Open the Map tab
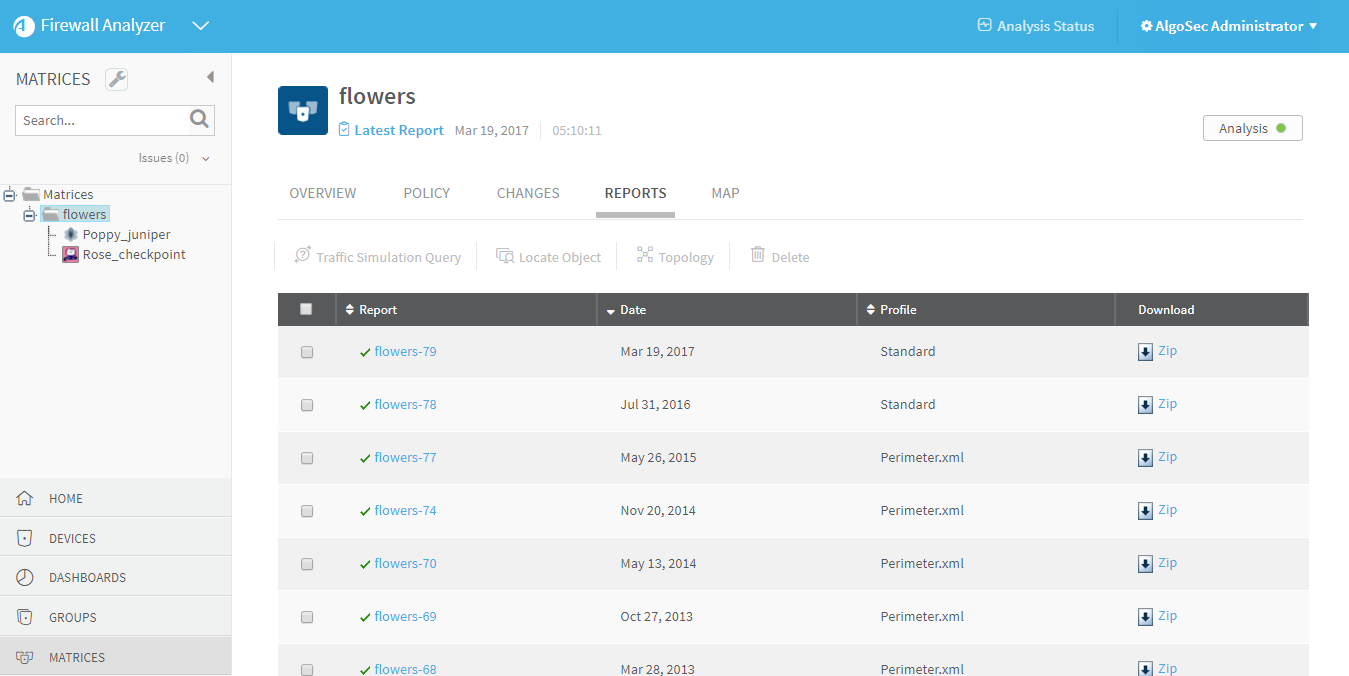Viewport: 1349px width, 676px height. [x=725, y=193]
